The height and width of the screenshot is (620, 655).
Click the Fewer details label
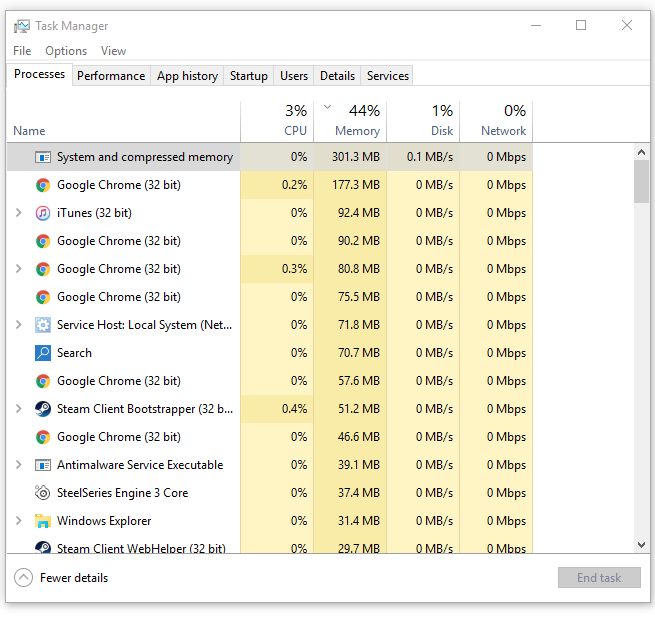(x=74, y=578)
